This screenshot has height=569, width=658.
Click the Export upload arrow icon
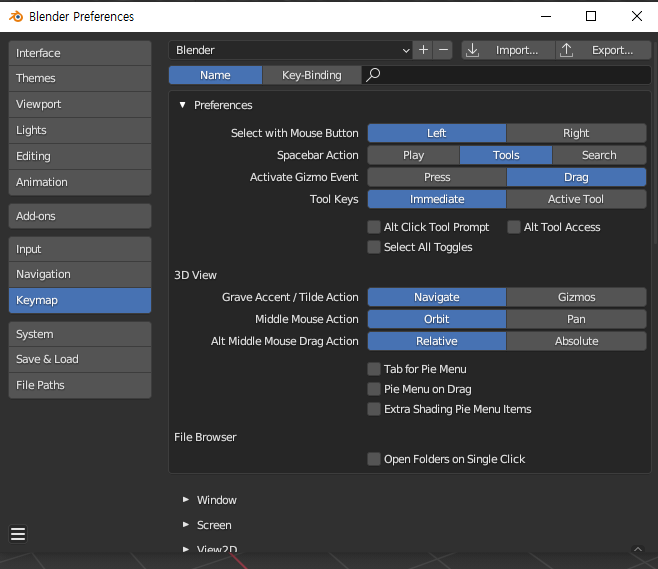566,50
